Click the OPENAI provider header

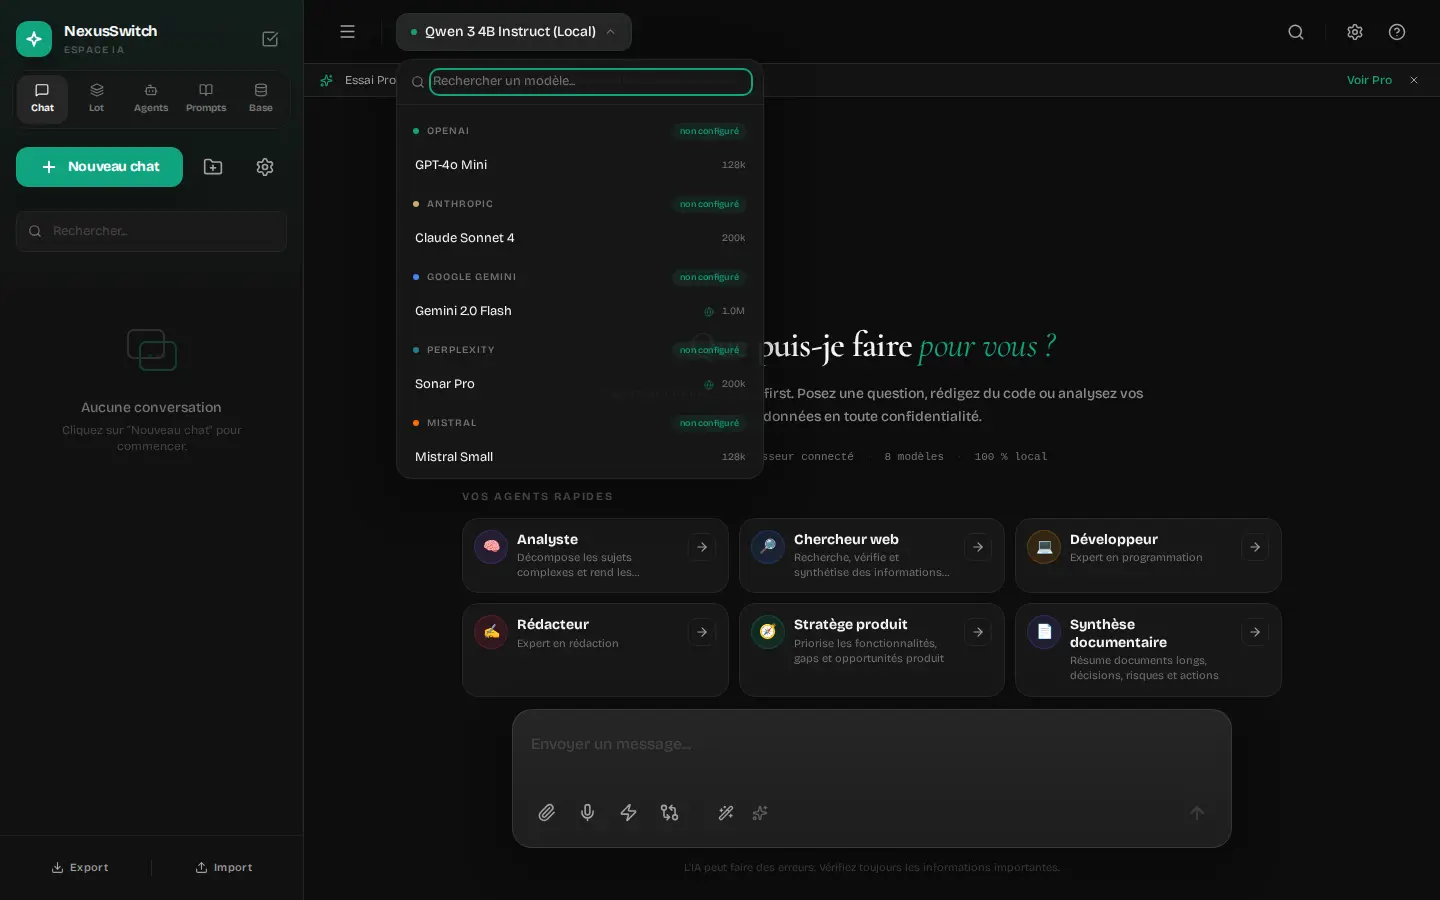click(448, 131)
